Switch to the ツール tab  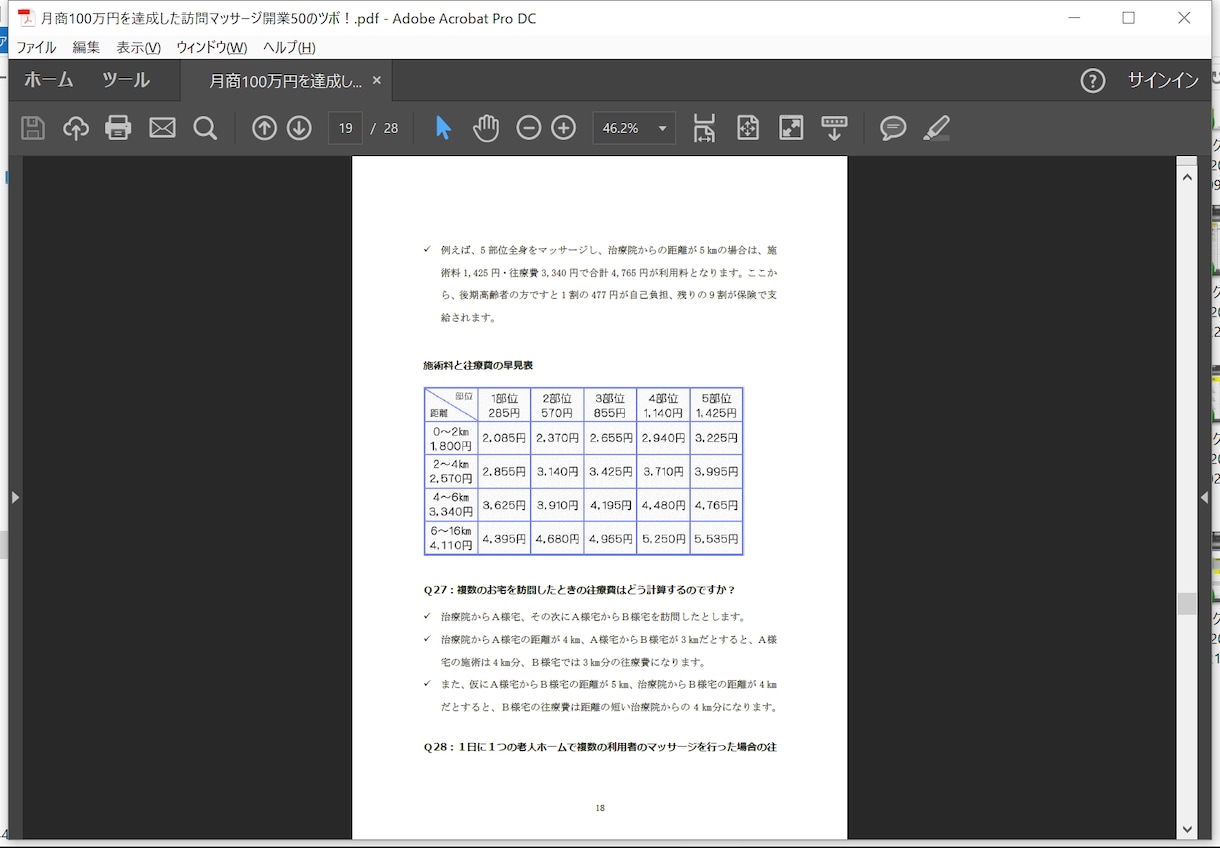[x=126, y=80]
